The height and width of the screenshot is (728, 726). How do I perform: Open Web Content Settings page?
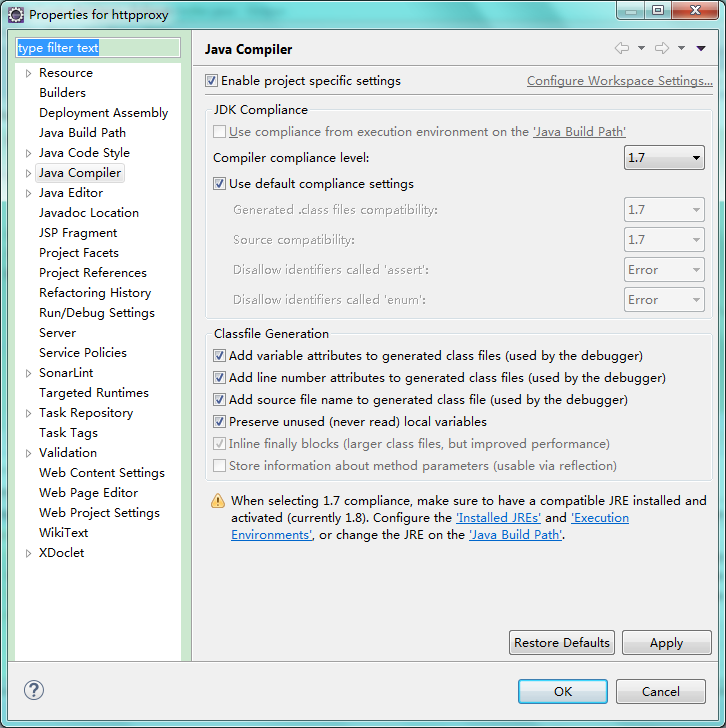pyautogui.click(x=102, y=473)
